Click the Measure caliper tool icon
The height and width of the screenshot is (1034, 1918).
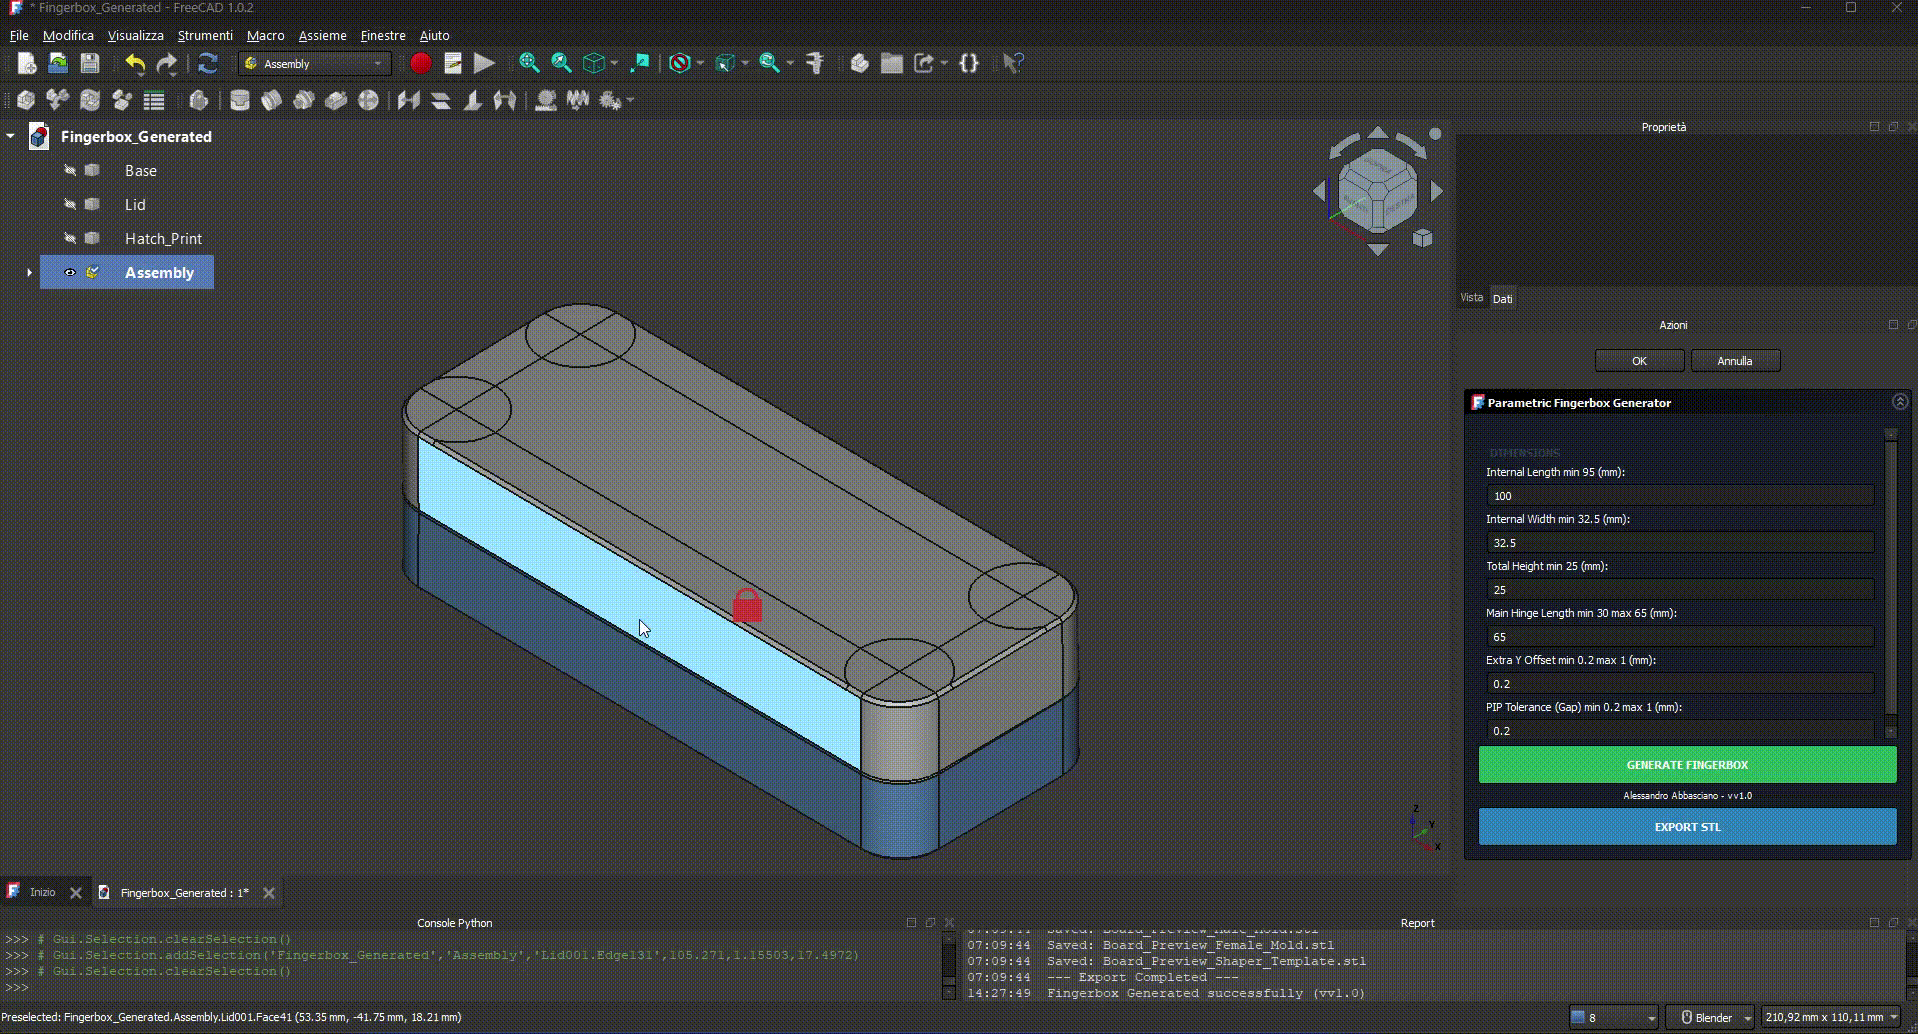[815, 64]
